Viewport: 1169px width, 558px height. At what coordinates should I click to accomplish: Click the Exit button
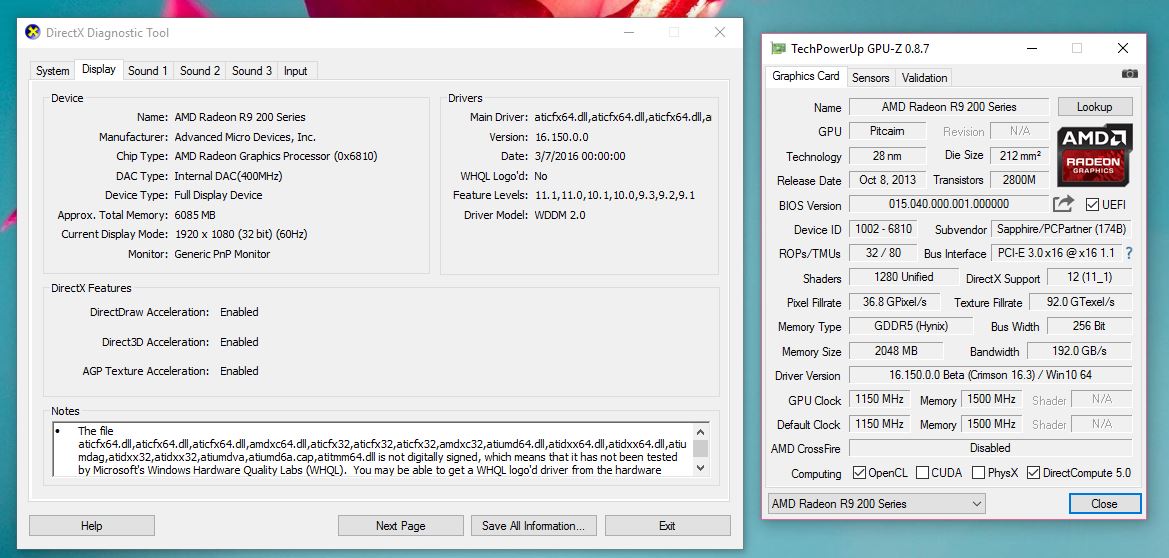667,526
